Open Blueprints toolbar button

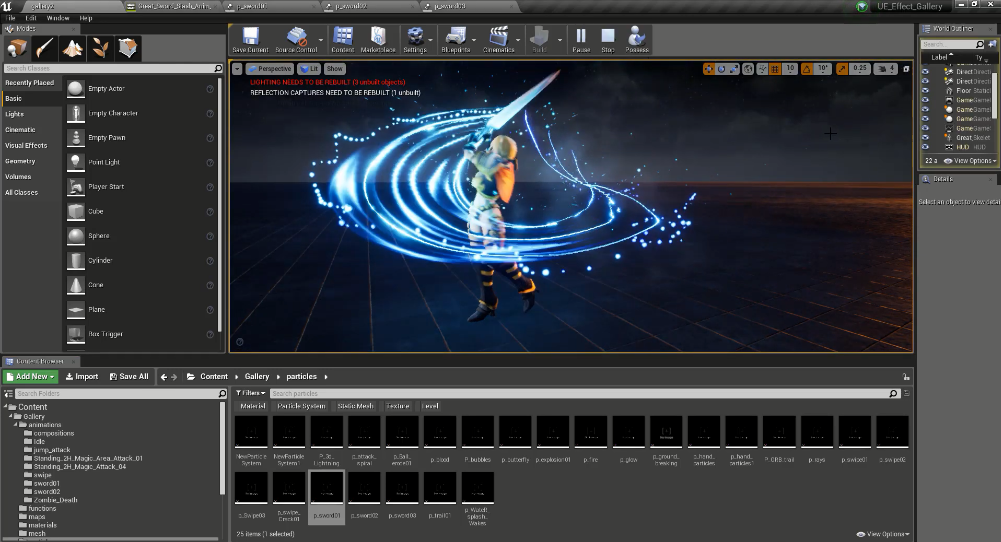[x=455, y=40]
